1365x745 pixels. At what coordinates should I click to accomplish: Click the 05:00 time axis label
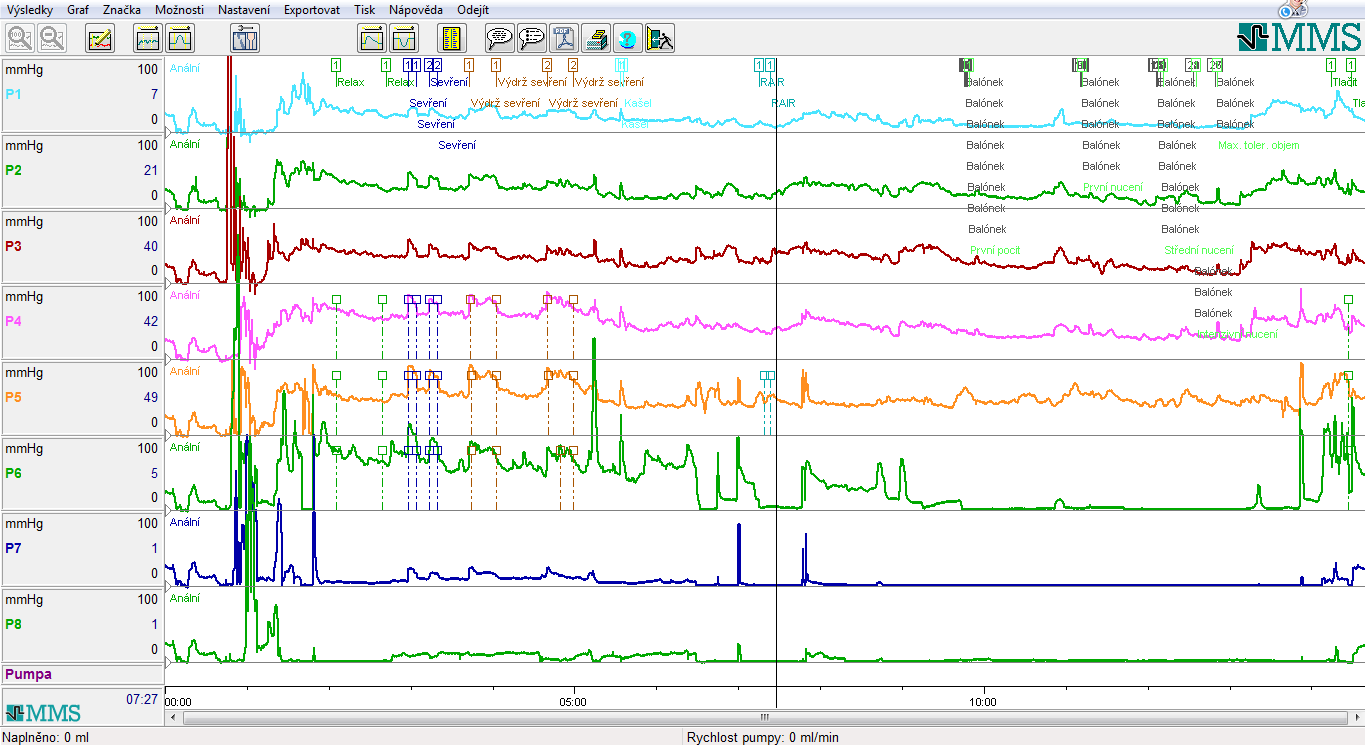[574, 702]
